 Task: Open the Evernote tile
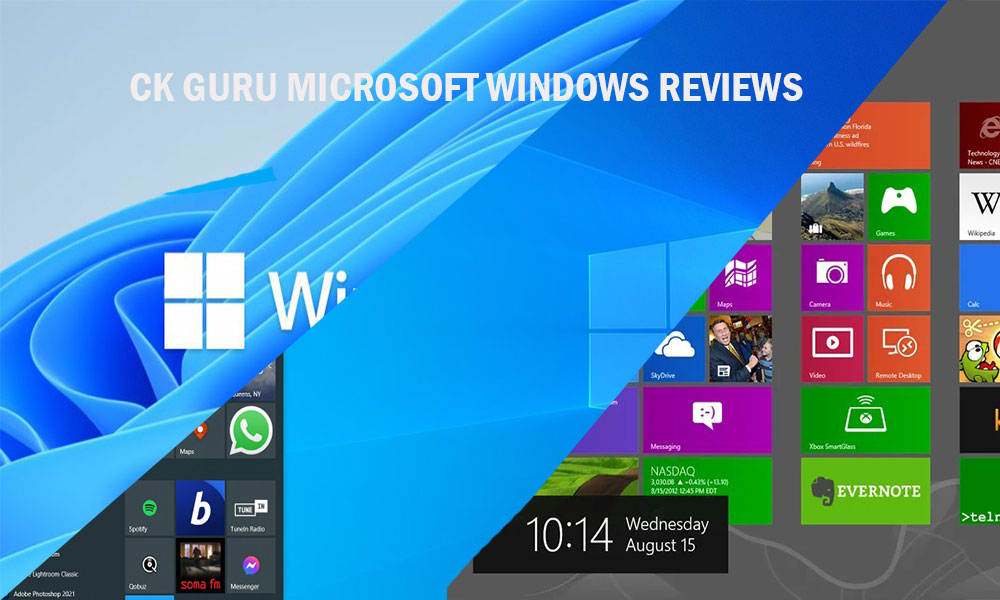(x=865, y=491)
